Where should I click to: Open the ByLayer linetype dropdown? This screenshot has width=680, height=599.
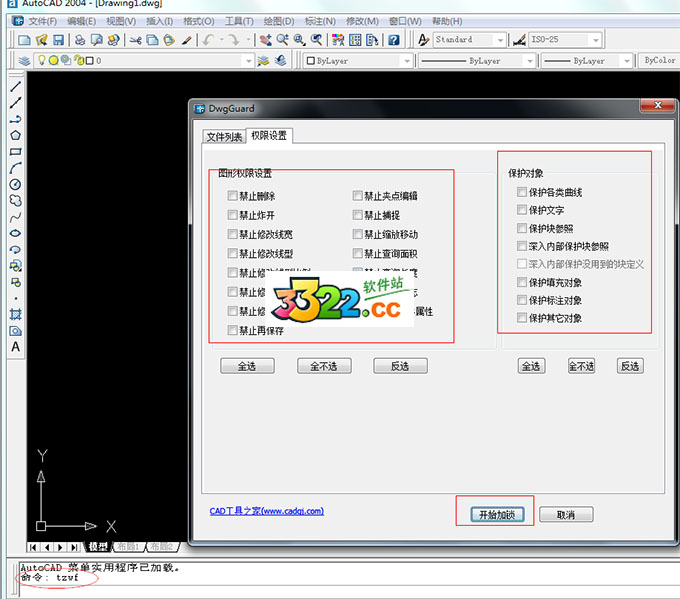coord(530,61)
